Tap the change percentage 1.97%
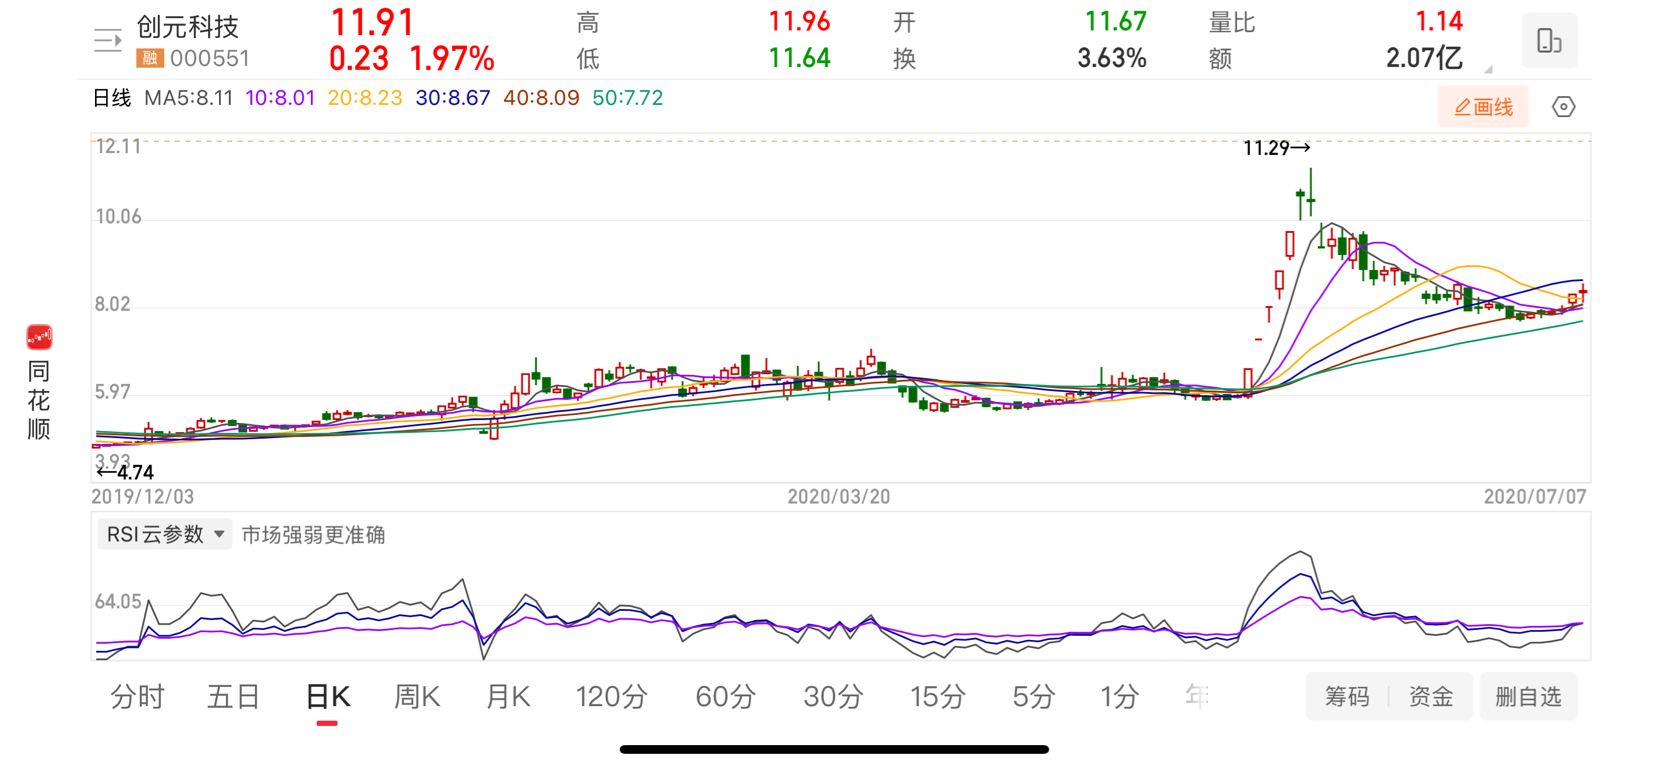This screenshot has height=768, width=1669. click(452, 58)
